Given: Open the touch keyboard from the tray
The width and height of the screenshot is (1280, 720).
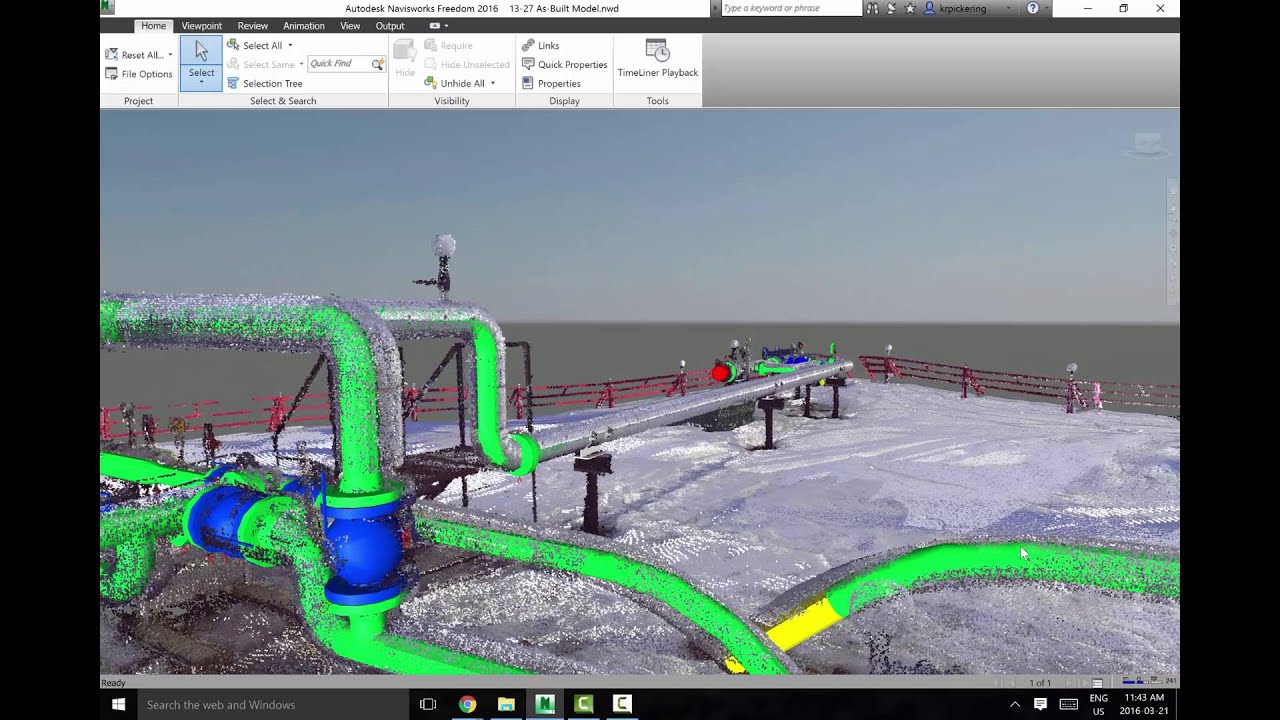Looking at the screenshot, I should click(1068, 704).
